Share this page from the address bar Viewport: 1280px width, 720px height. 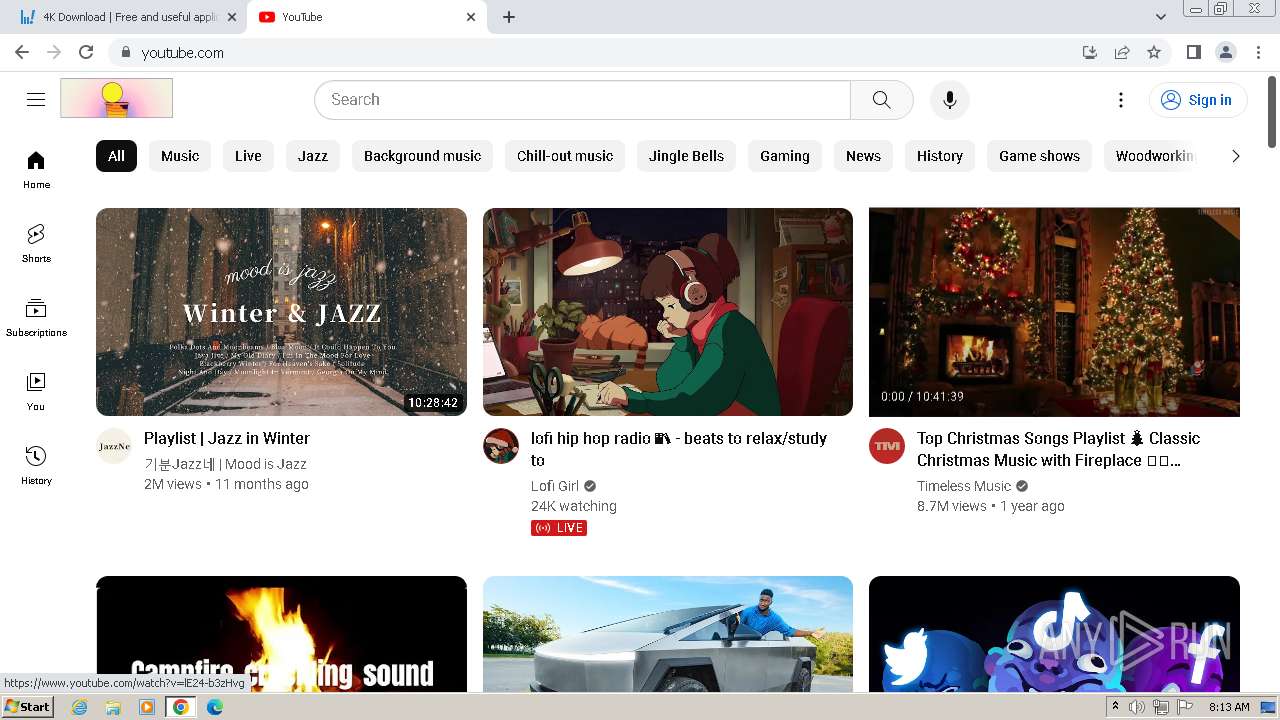(x=1122, y=52)
